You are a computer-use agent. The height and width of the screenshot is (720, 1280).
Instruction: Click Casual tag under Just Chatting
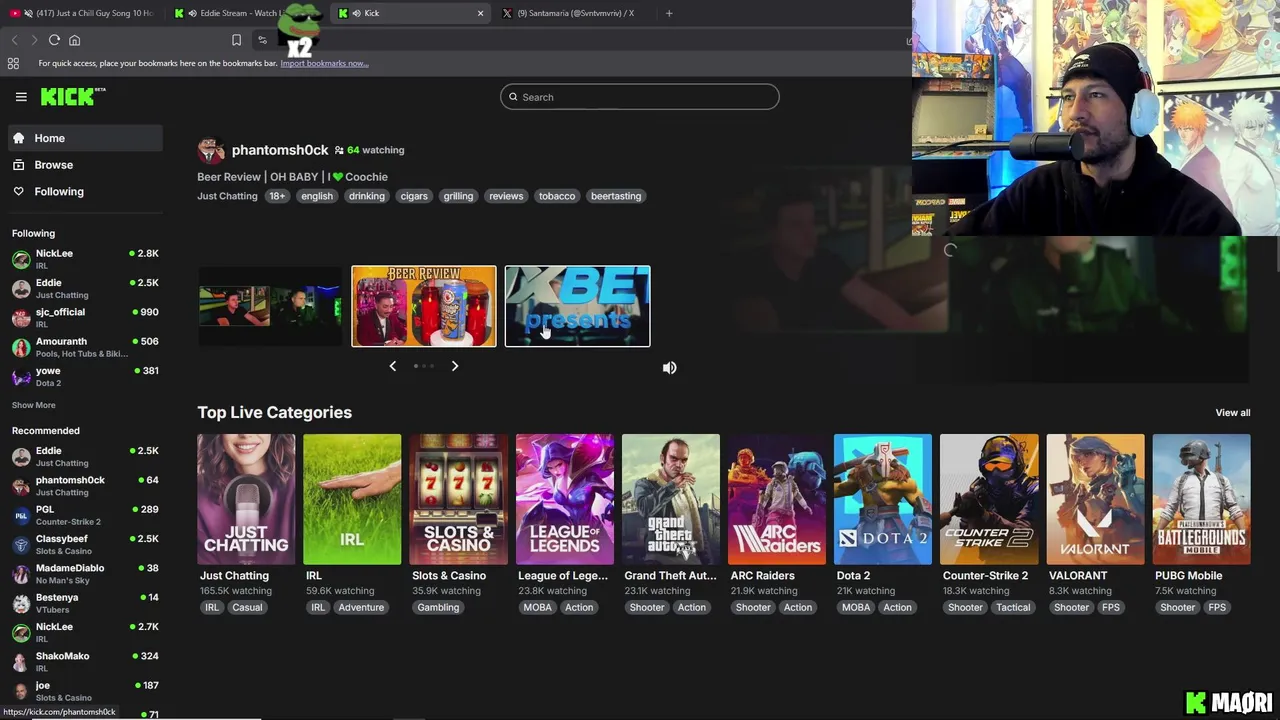(x=247, y=607)
